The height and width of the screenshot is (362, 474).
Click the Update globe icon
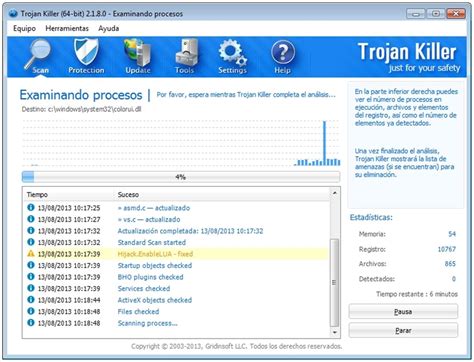pos(137,52)
